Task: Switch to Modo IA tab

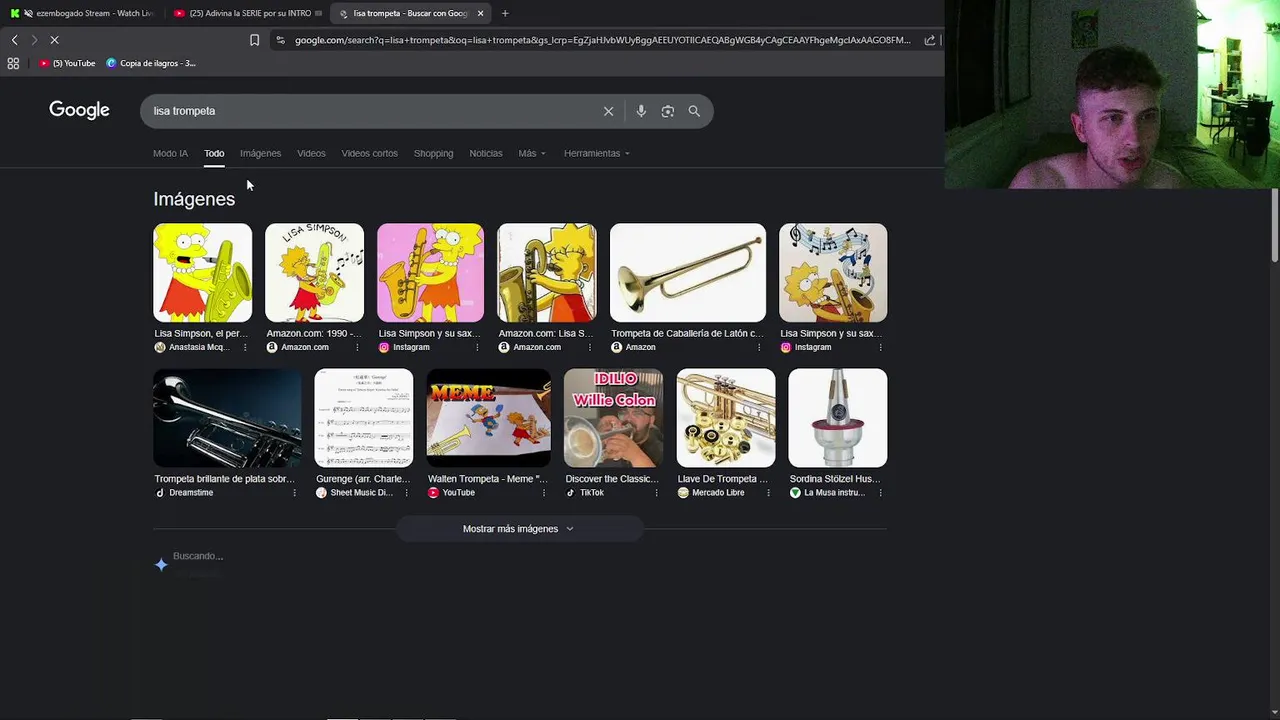Action: [170, 153]
